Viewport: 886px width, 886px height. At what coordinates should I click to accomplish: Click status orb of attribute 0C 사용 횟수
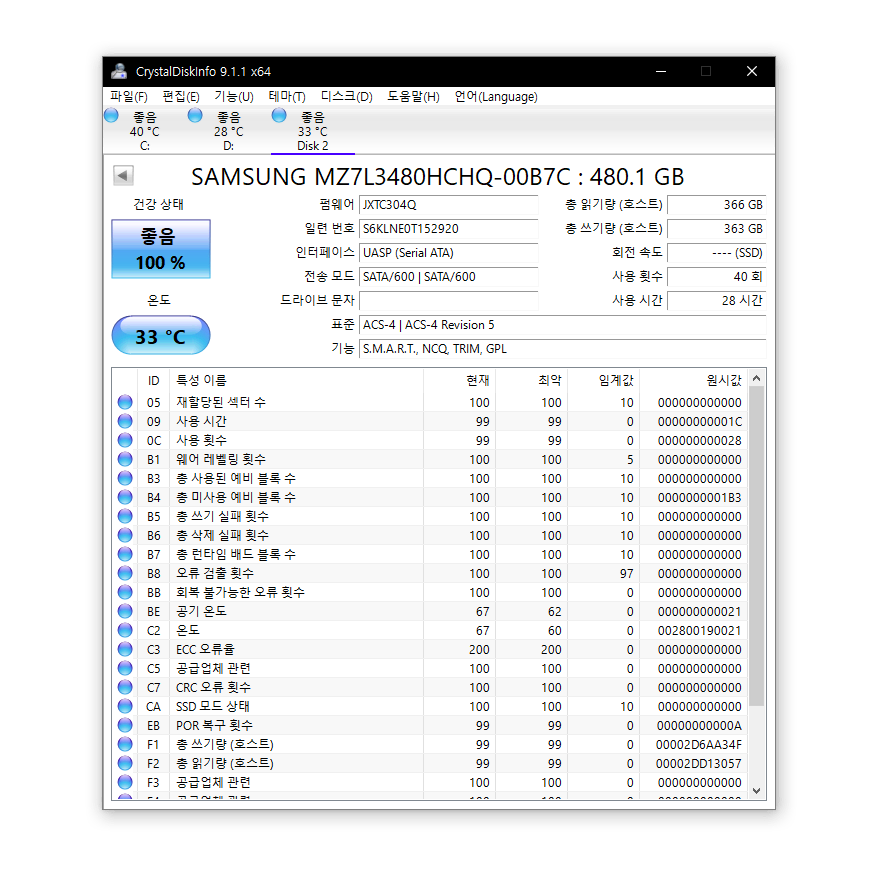(125, 440)
